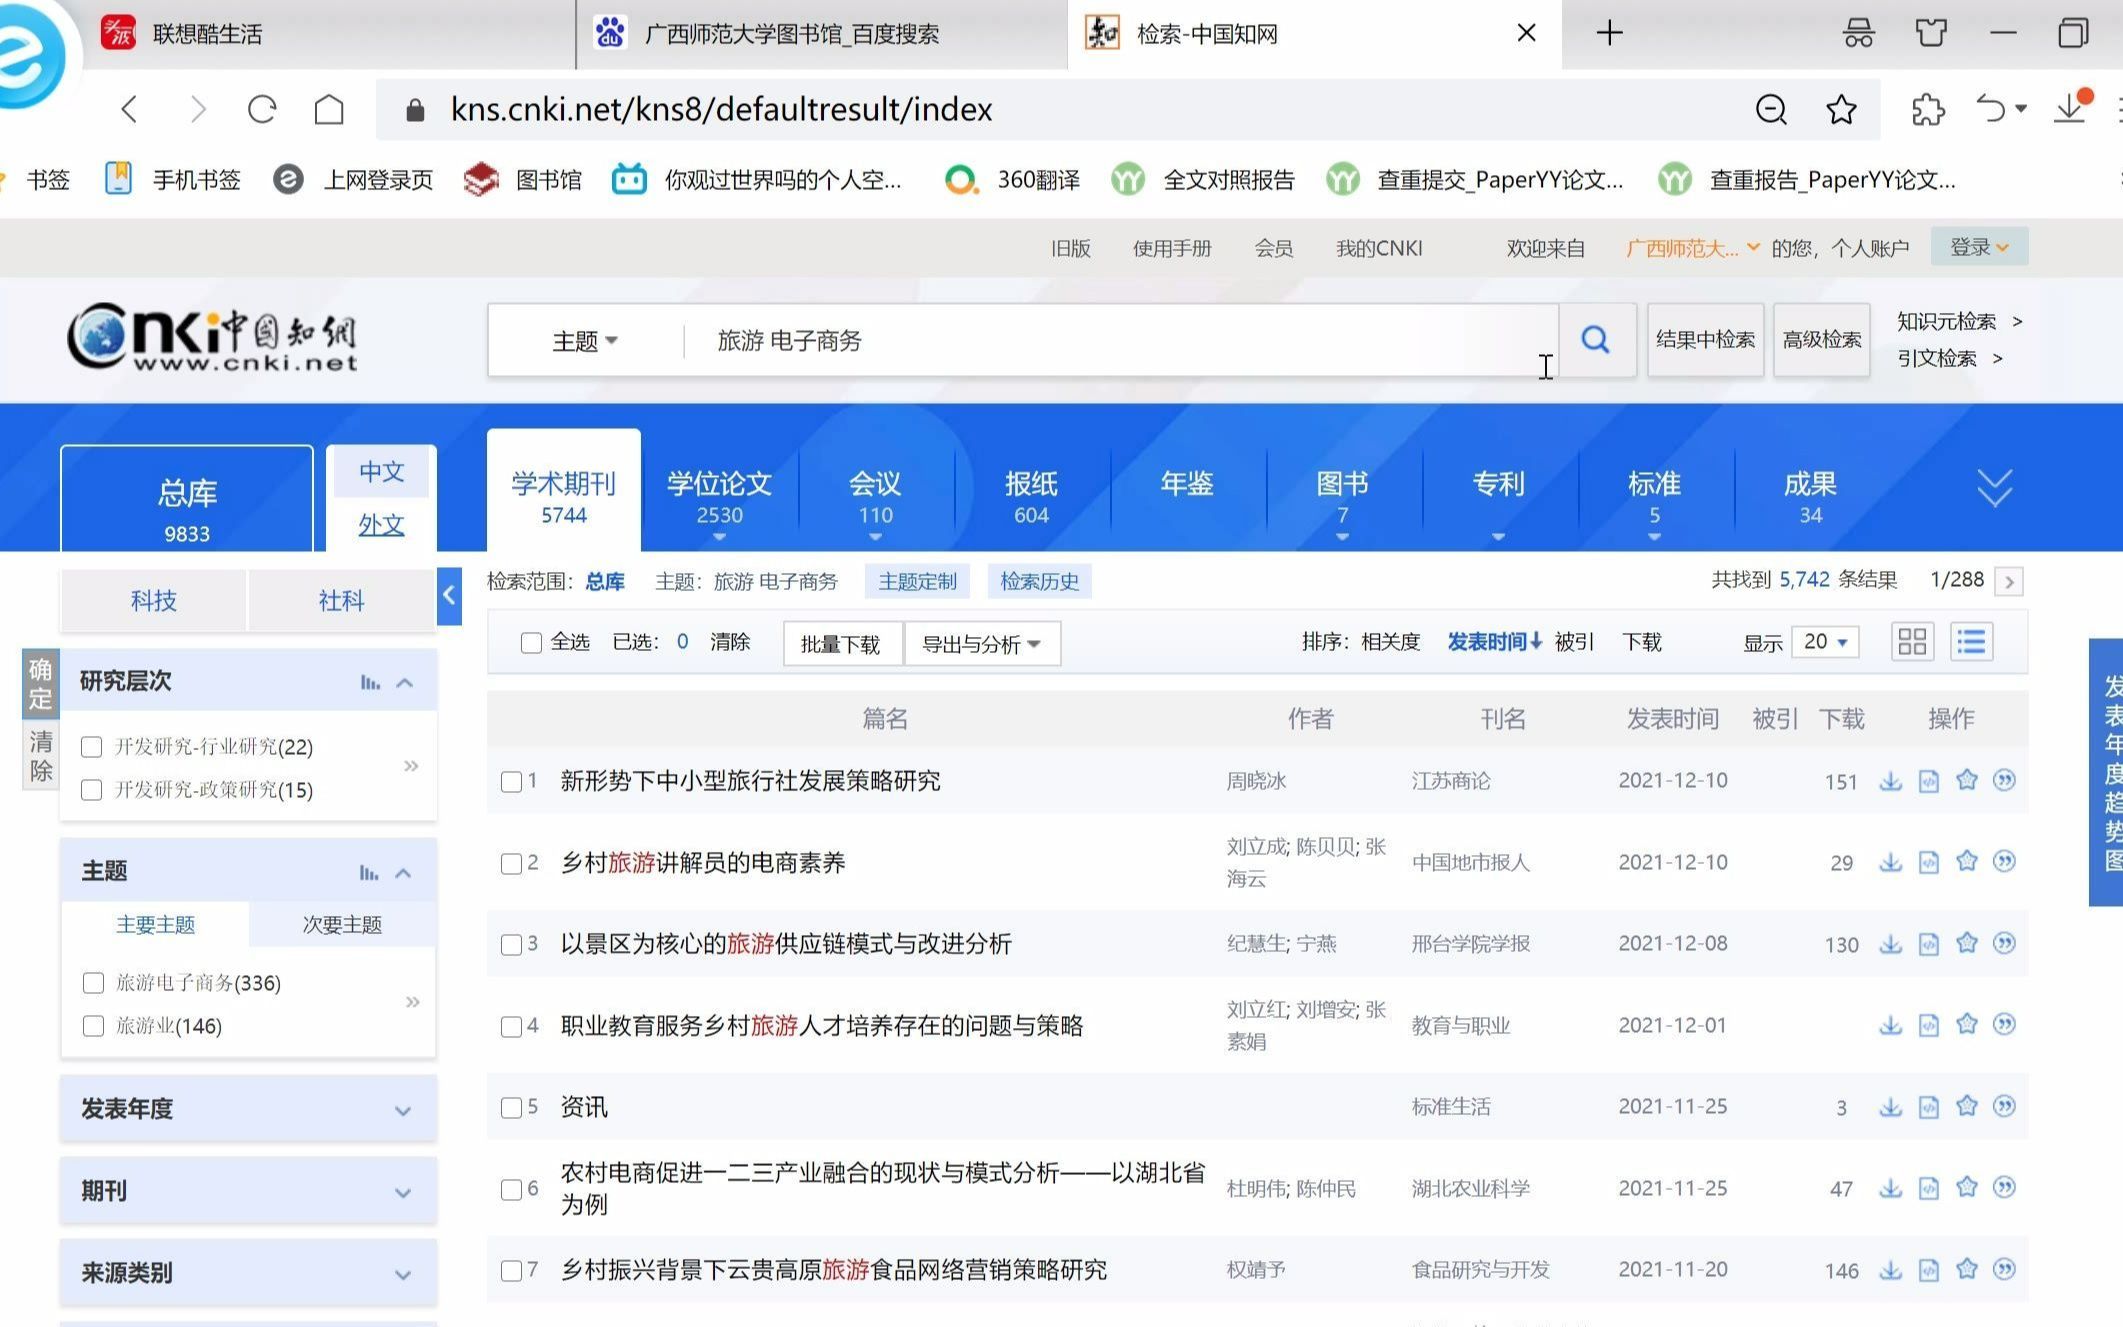This screenshot has height=1327, width=2123.
Task: Select the 次要主题 sub-tab
Action: click(342, 925)
